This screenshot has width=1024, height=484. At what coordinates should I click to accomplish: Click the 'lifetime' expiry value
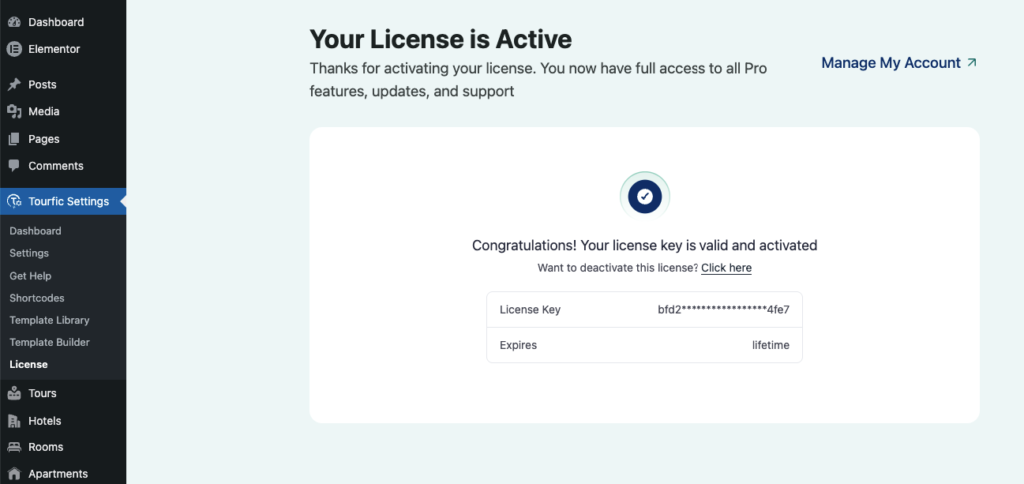click(x=771, y=345)
